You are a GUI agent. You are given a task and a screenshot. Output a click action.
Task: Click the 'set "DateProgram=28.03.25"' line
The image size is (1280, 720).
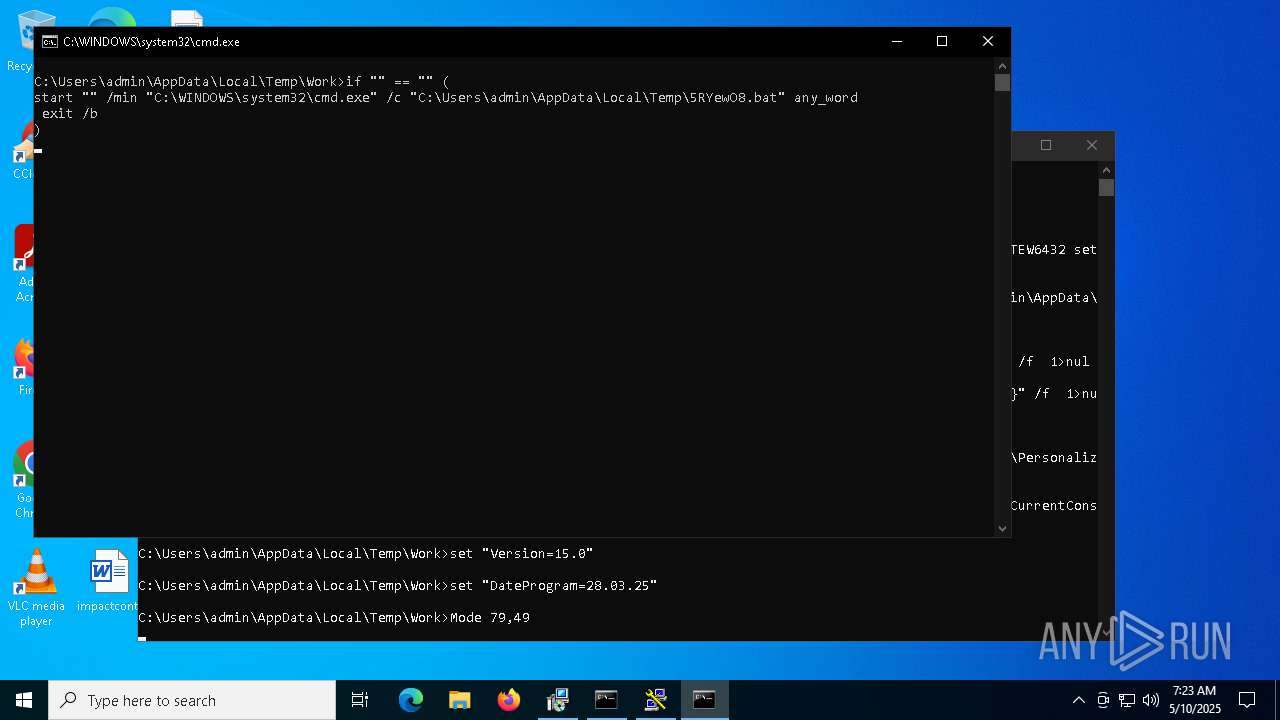coord(554,586)
